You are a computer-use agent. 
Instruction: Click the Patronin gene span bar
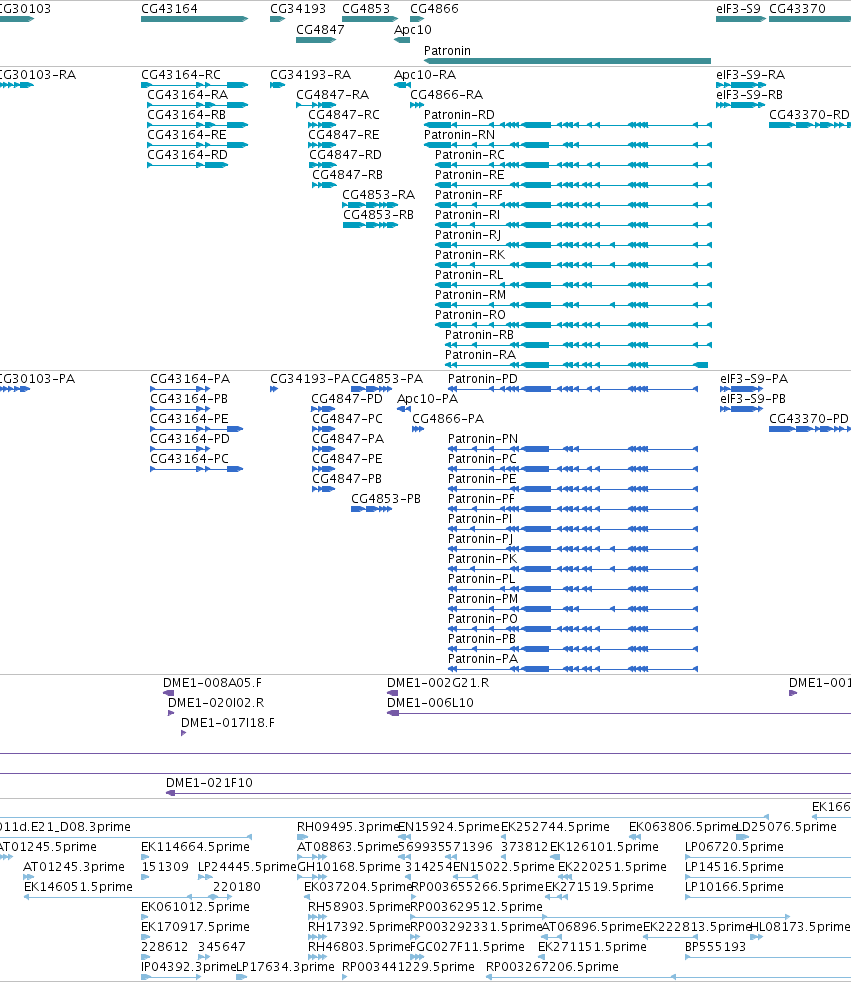click(x=567, y=61)
